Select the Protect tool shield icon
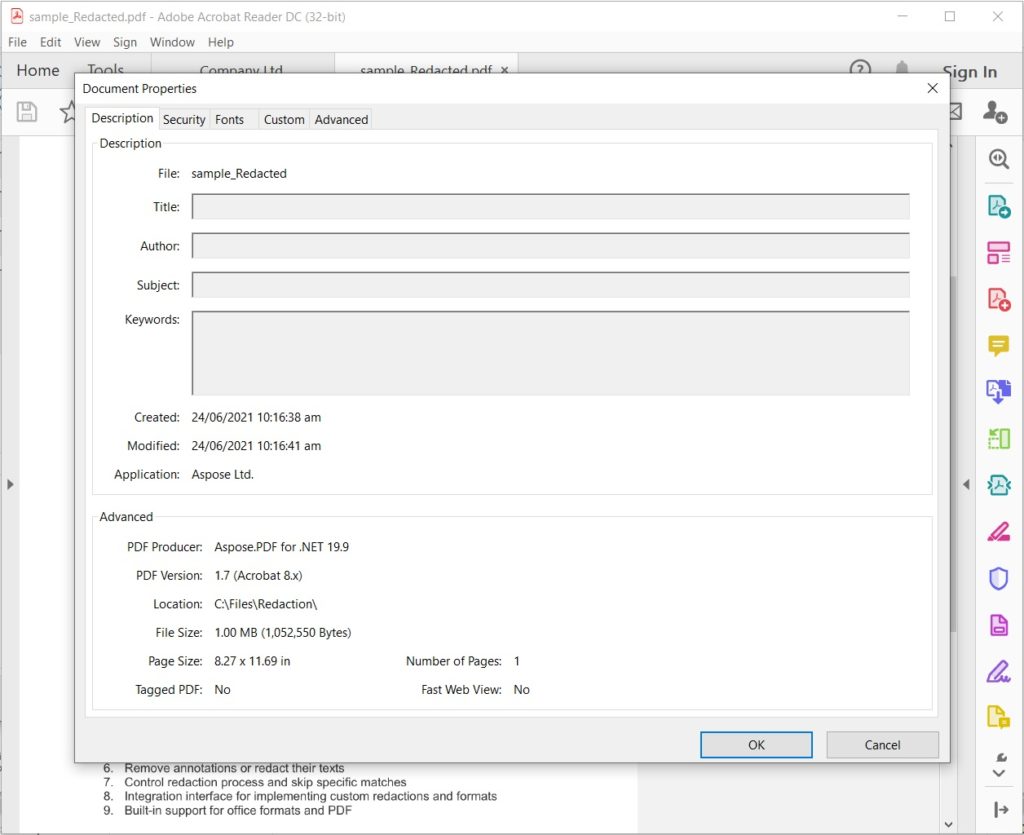This screenshot has height=835, width=1024. [x=998, y=578]
